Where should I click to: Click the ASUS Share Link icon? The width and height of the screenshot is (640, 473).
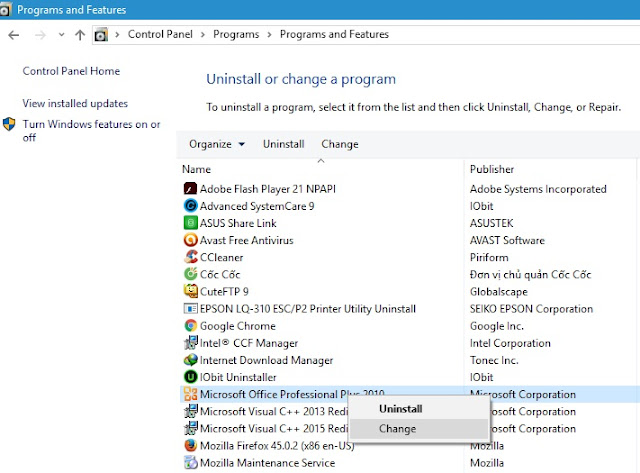190,223
